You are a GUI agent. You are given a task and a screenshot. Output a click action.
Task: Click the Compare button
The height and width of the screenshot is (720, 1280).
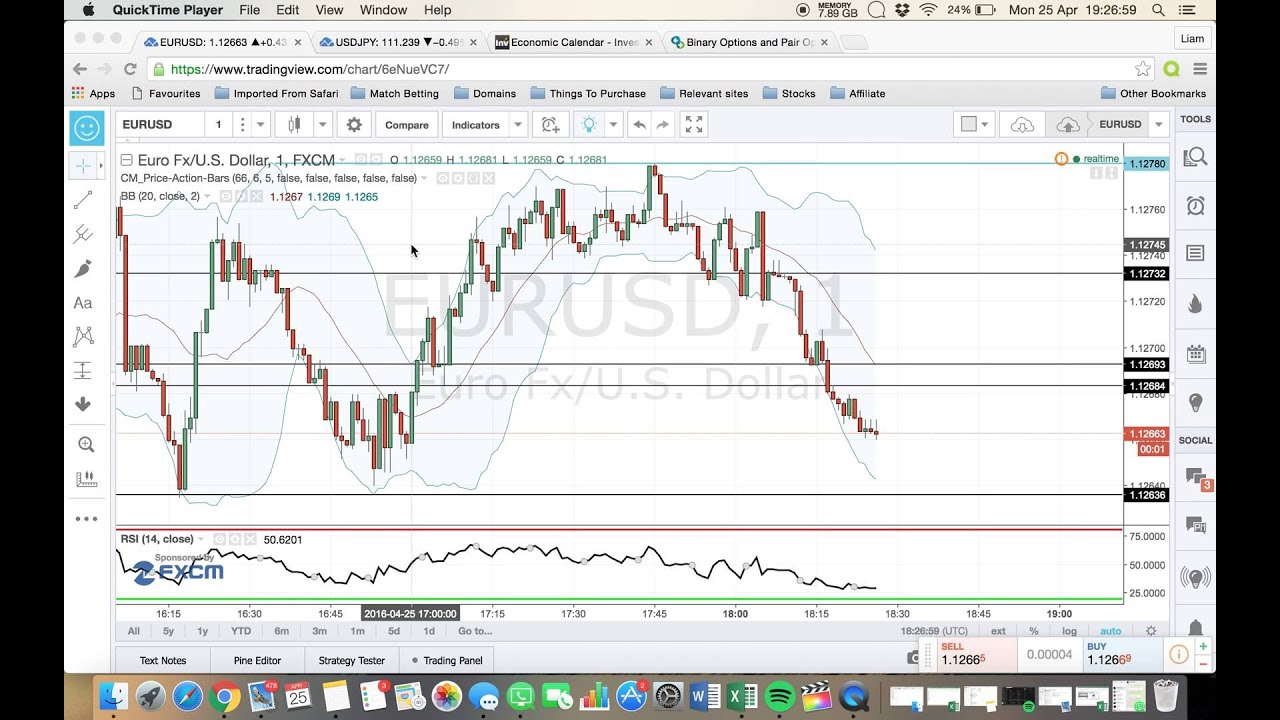click(x=407, y=125)
